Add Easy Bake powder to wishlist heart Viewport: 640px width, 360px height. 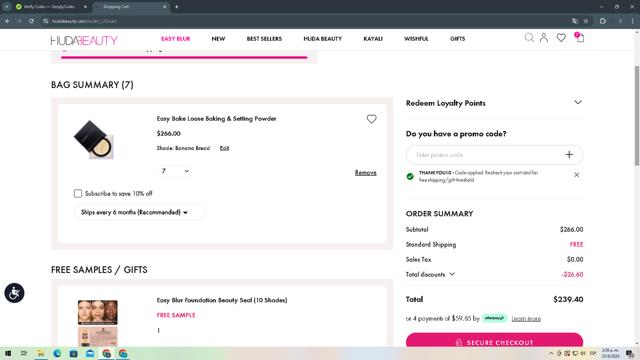click(371, 119)
